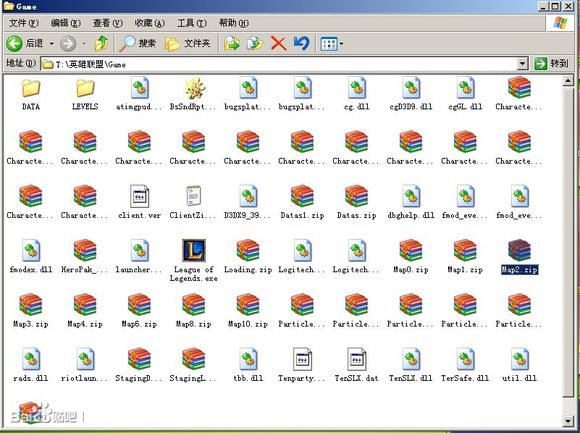
Task: Select the BsSndRpt executable icon
Action: [194, 88]
